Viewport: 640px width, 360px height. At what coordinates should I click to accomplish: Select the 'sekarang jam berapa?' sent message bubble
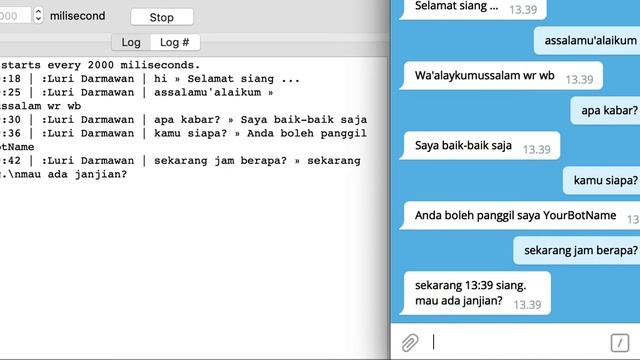click(x=577, y=250)
